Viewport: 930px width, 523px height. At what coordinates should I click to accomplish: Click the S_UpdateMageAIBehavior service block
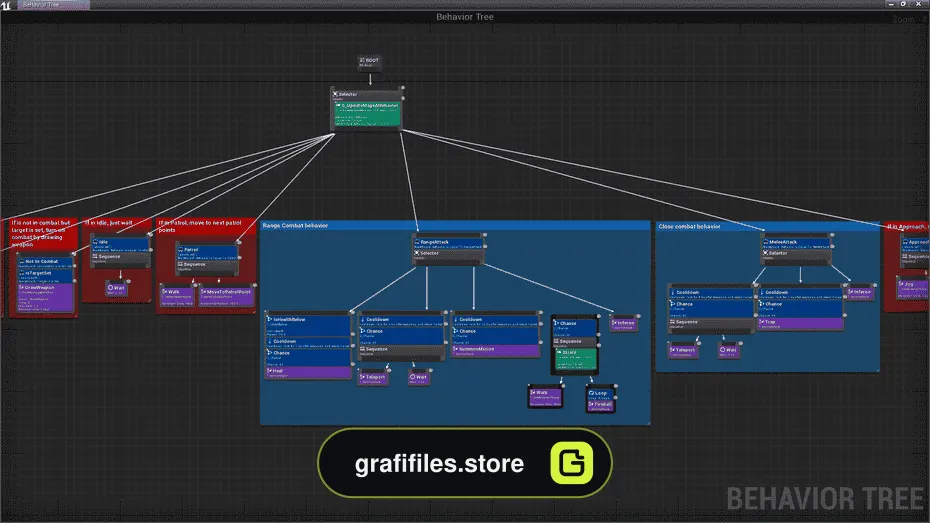click(x=367, y=114)
